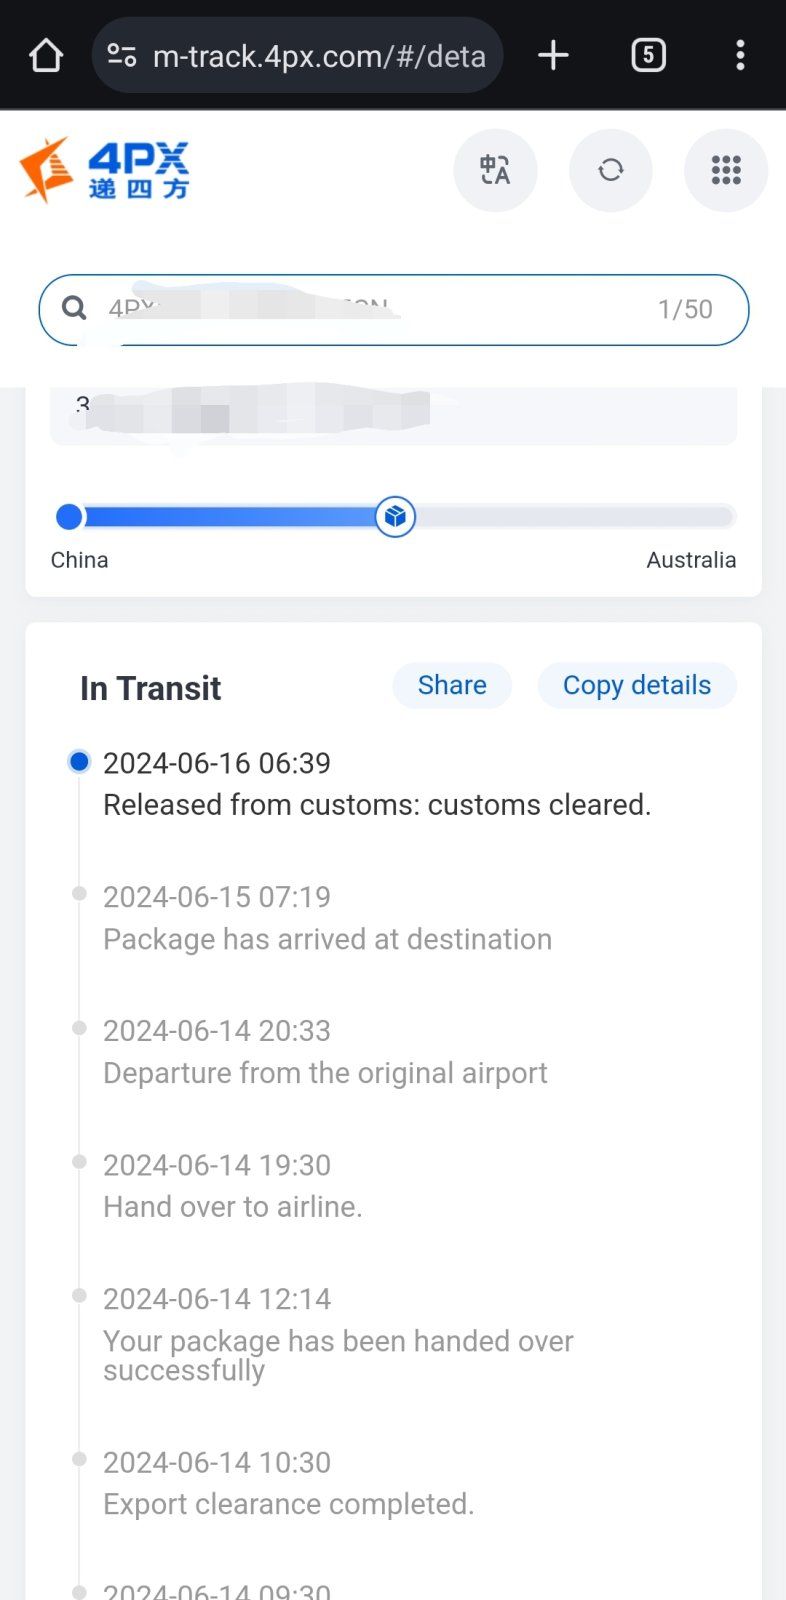Tap the search magnifier icon

74,308
